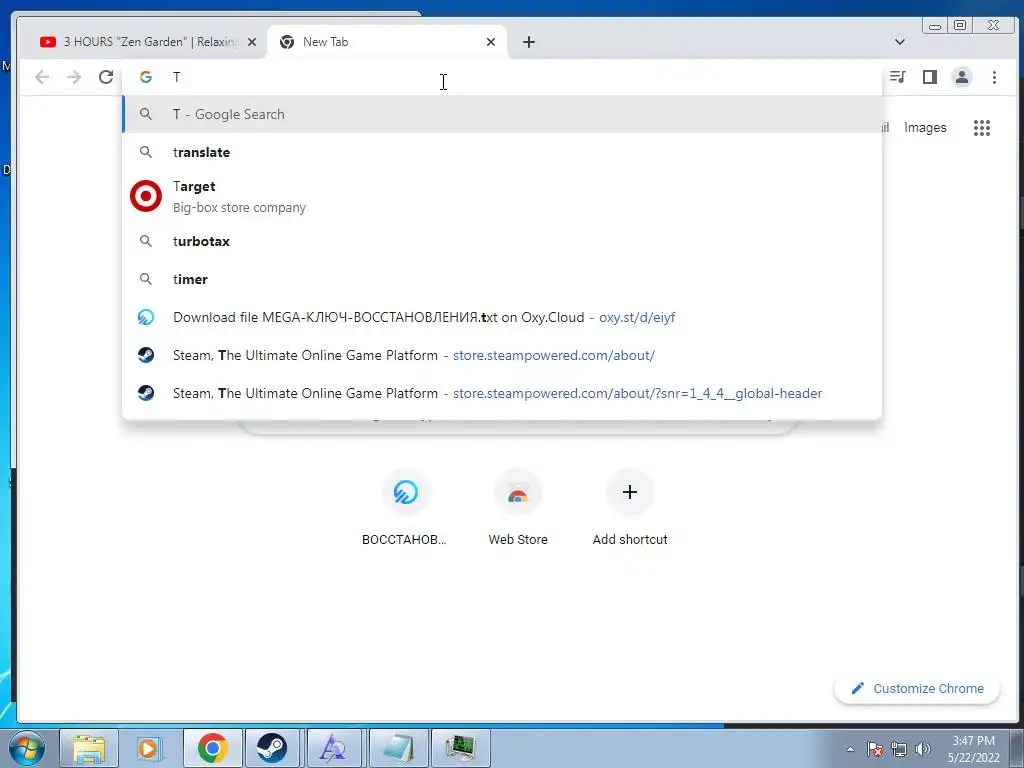Viewport: 1024px width, 768px height.
Task: Open a new tab with the plus button
Action: [529, 42]
